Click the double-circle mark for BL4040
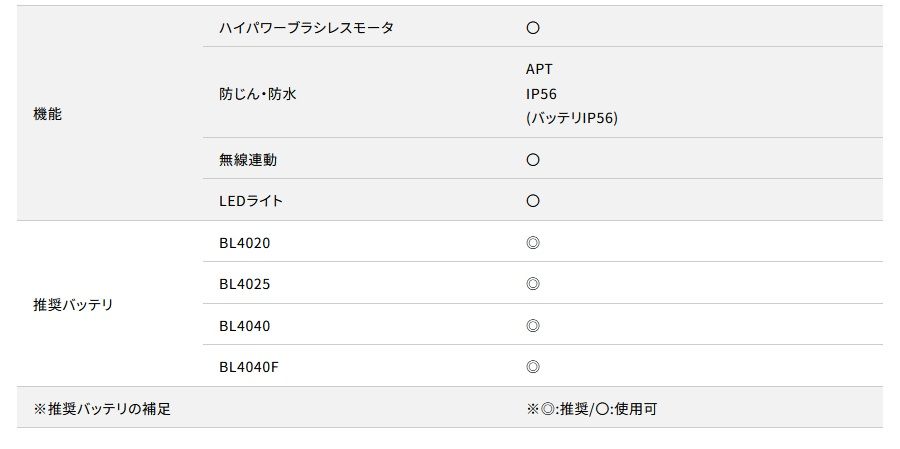Screen dimensions: 900x449 tap(532, 326)
